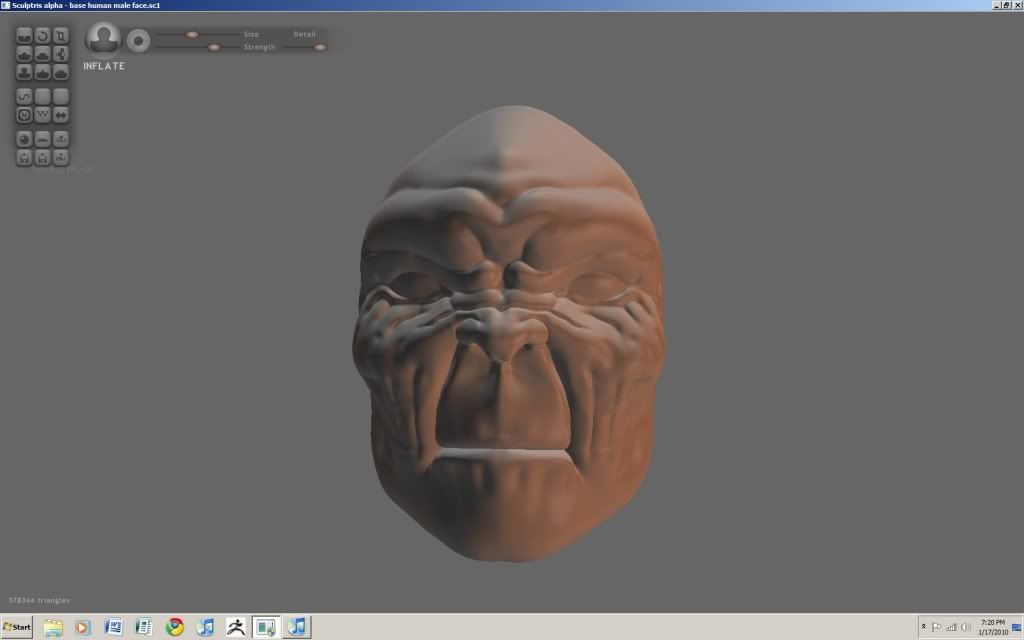Open Google Chrome from the taskbar

174,628
